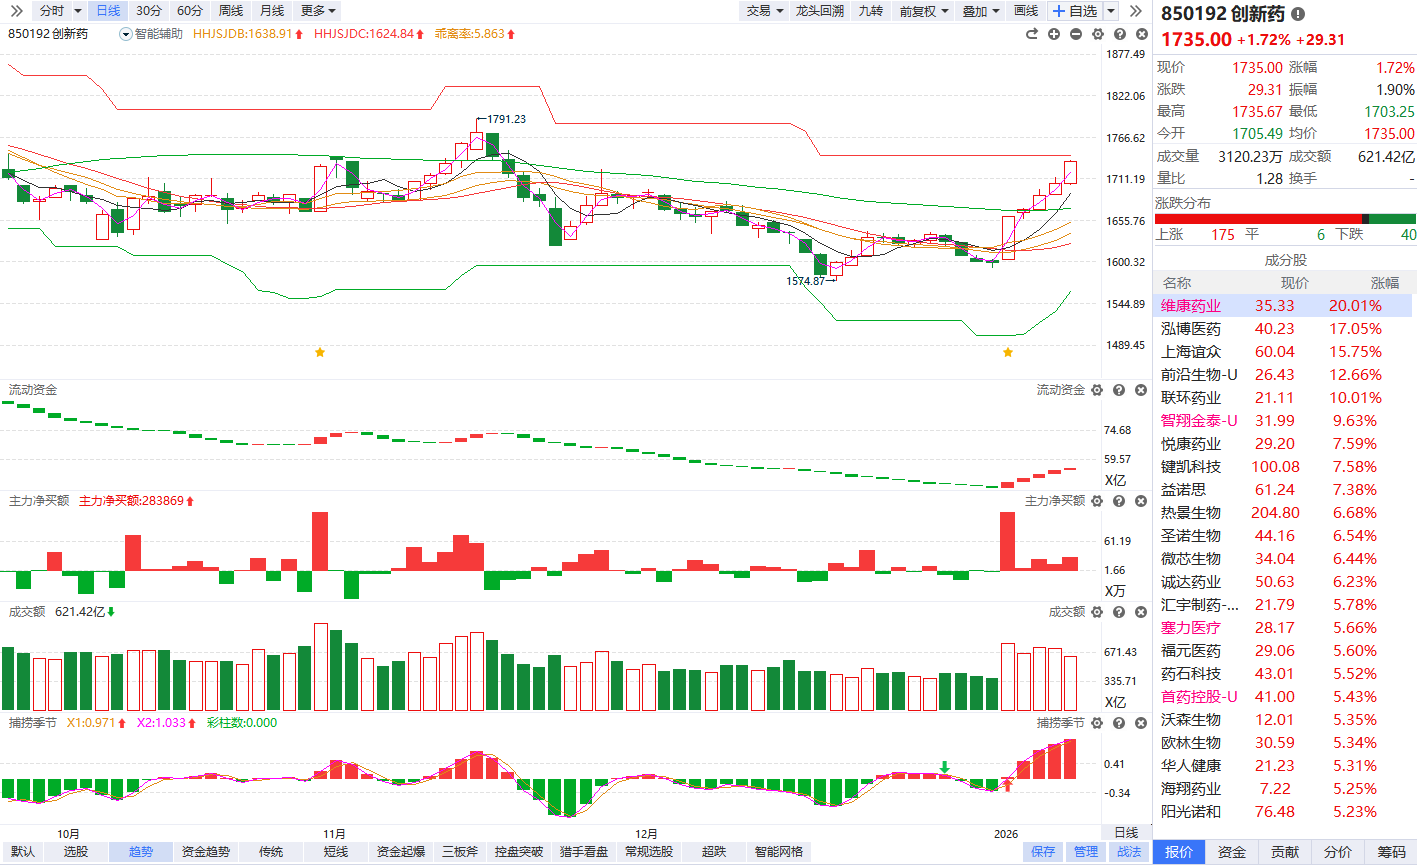Click the info icon beside 创新药 title
Image resolution: width=1417 pixels, height=865 pixels.
1298,14
